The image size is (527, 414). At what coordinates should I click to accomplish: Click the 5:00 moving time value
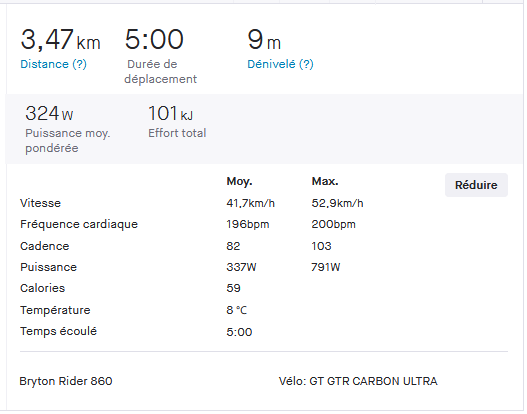tap(155, 40)
